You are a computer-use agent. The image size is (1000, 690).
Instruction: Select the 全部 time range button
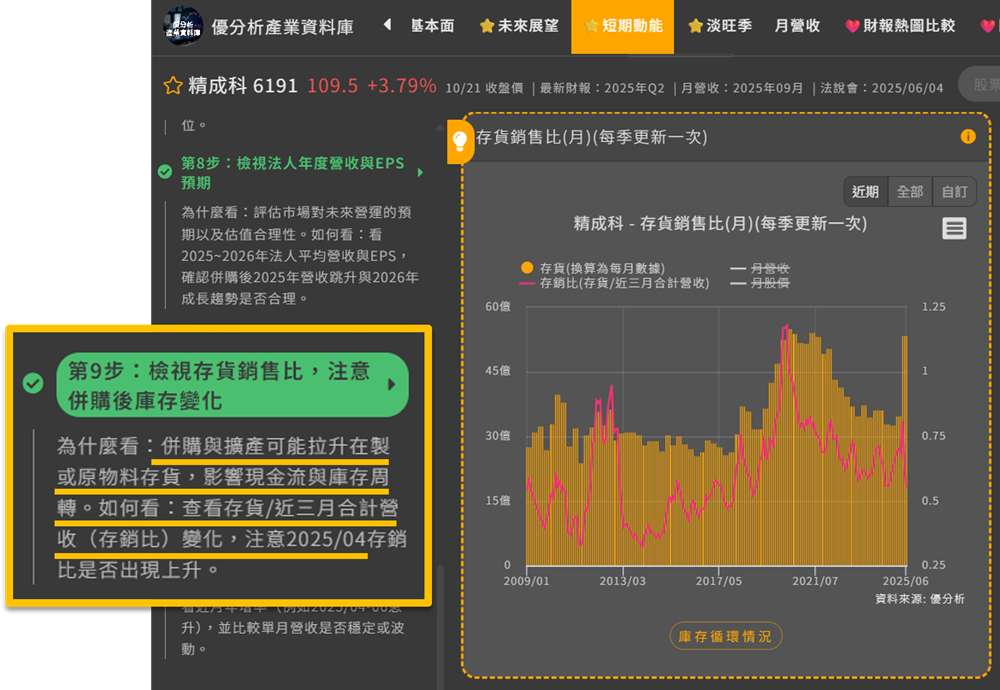point(910,192)
